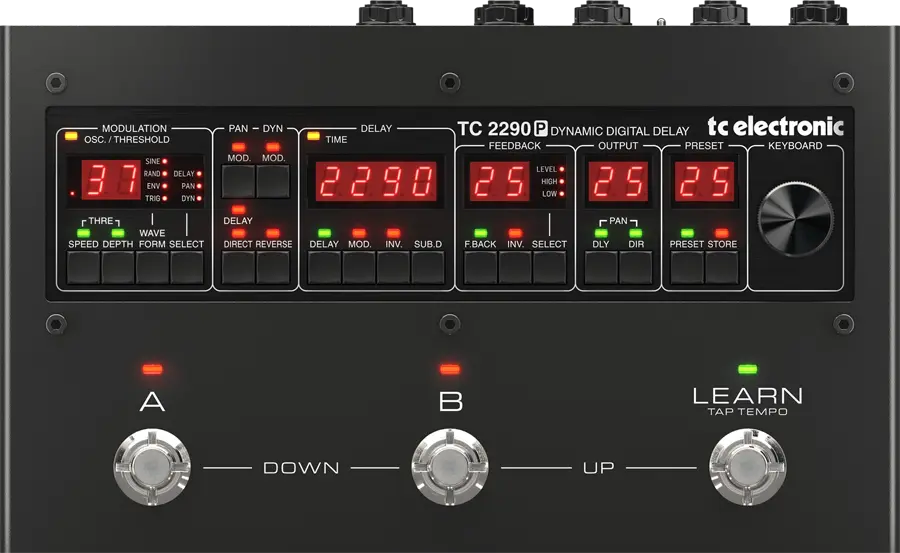This screenshot has width=900, height=553.
Task: Toggle the DYN MOD. button
Action: pos(273,181)
